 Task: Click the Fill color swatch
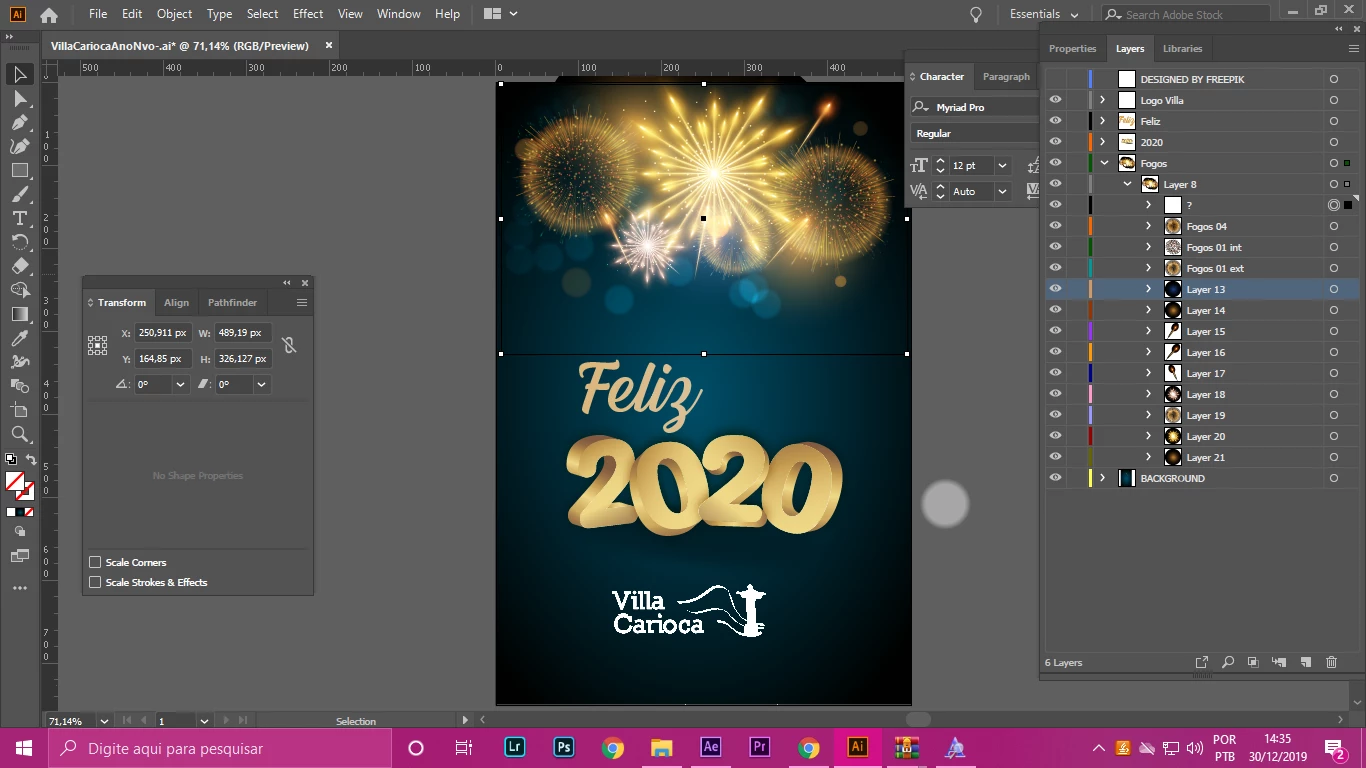tap(15, 482)
